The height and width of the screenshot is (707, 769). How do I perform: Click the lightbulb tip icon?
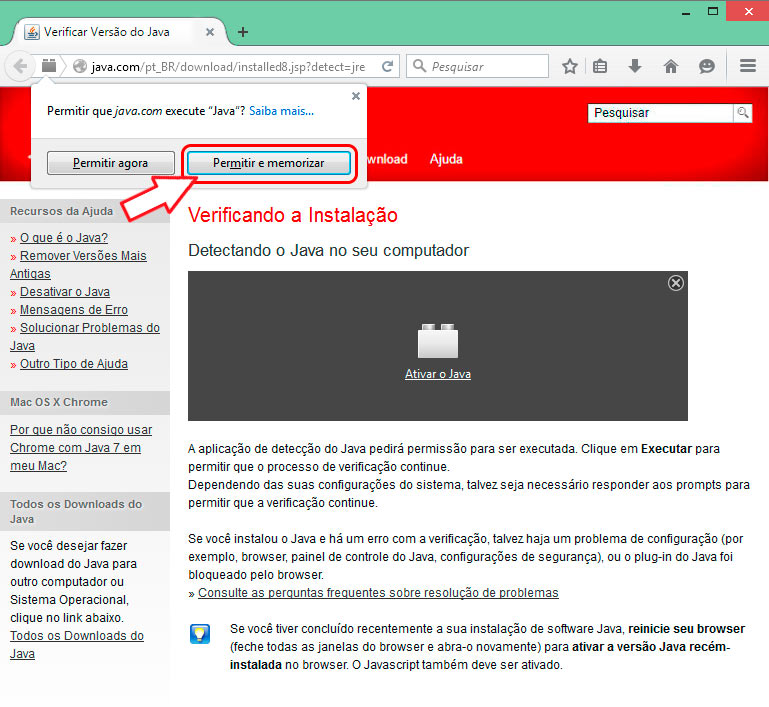tap(200, 634)
